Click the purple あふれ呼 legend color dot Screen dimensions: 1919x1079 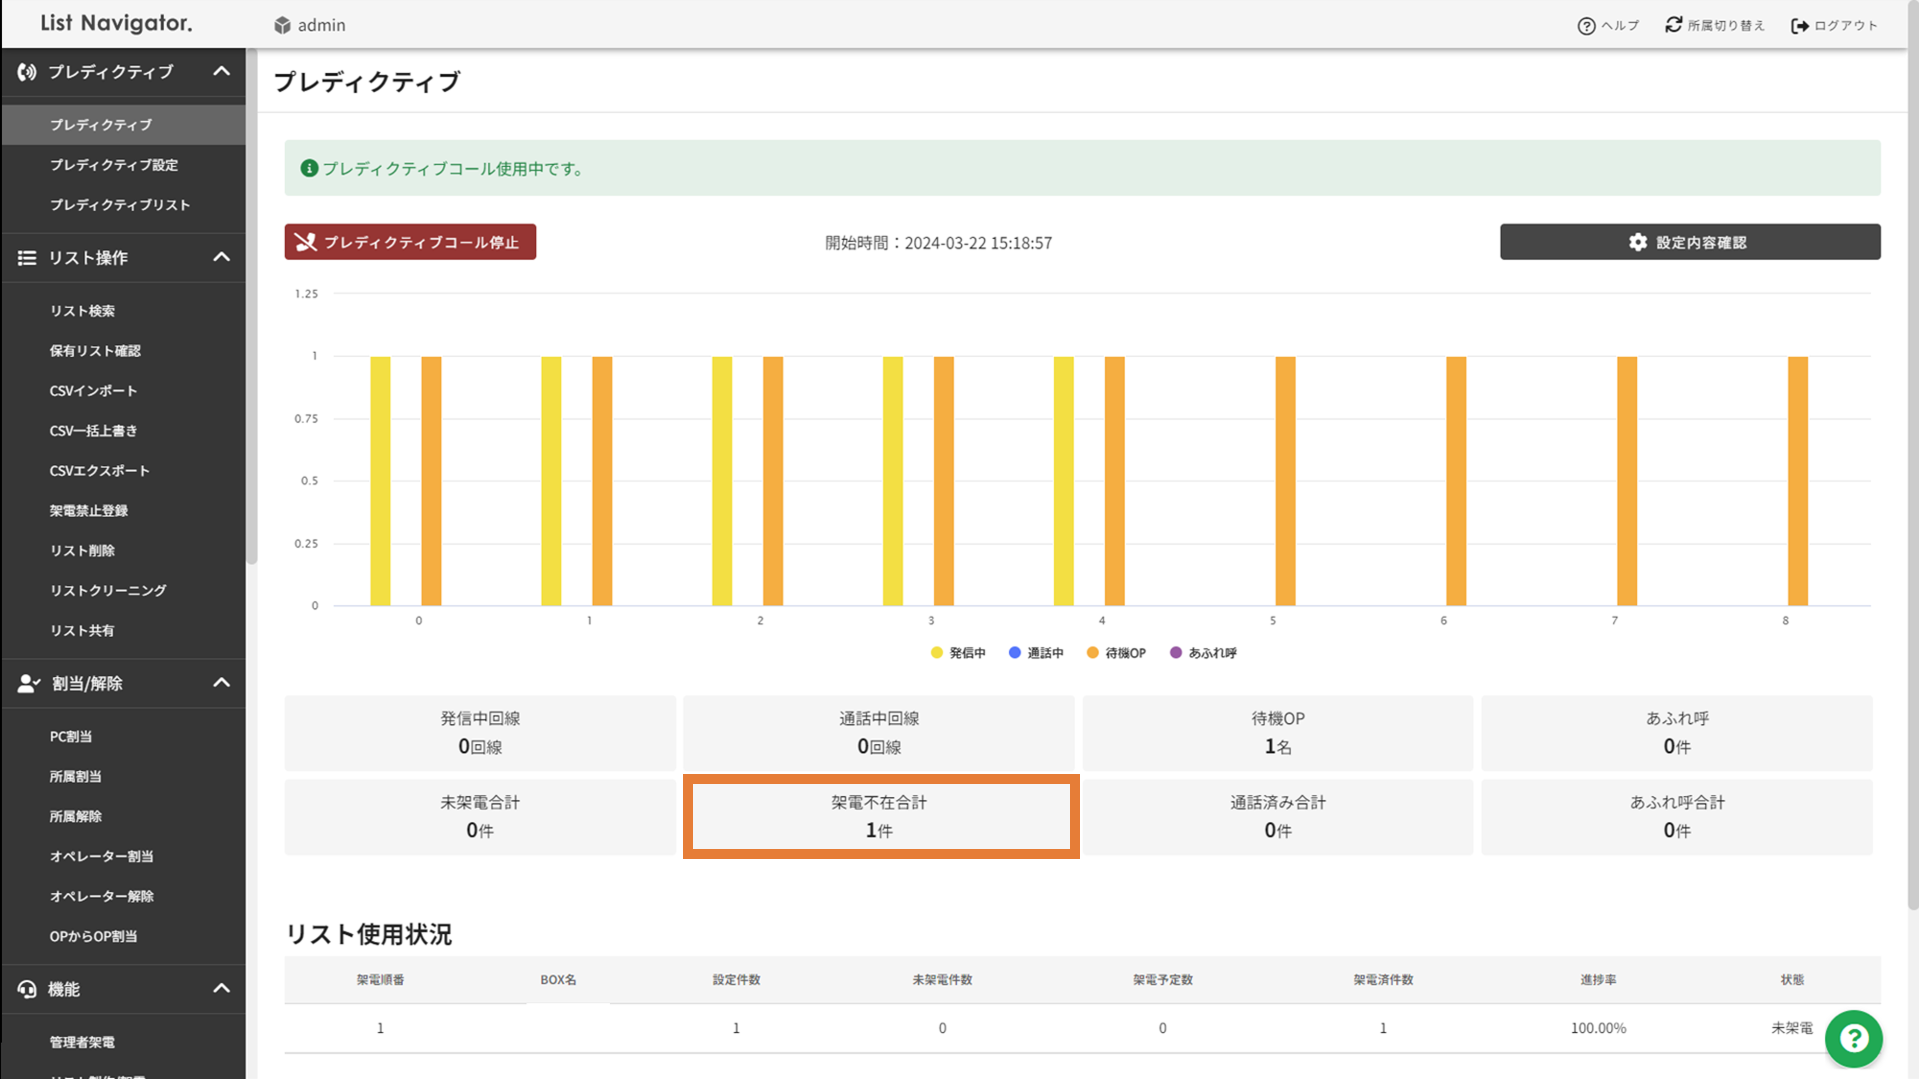tap(1176, 653)
